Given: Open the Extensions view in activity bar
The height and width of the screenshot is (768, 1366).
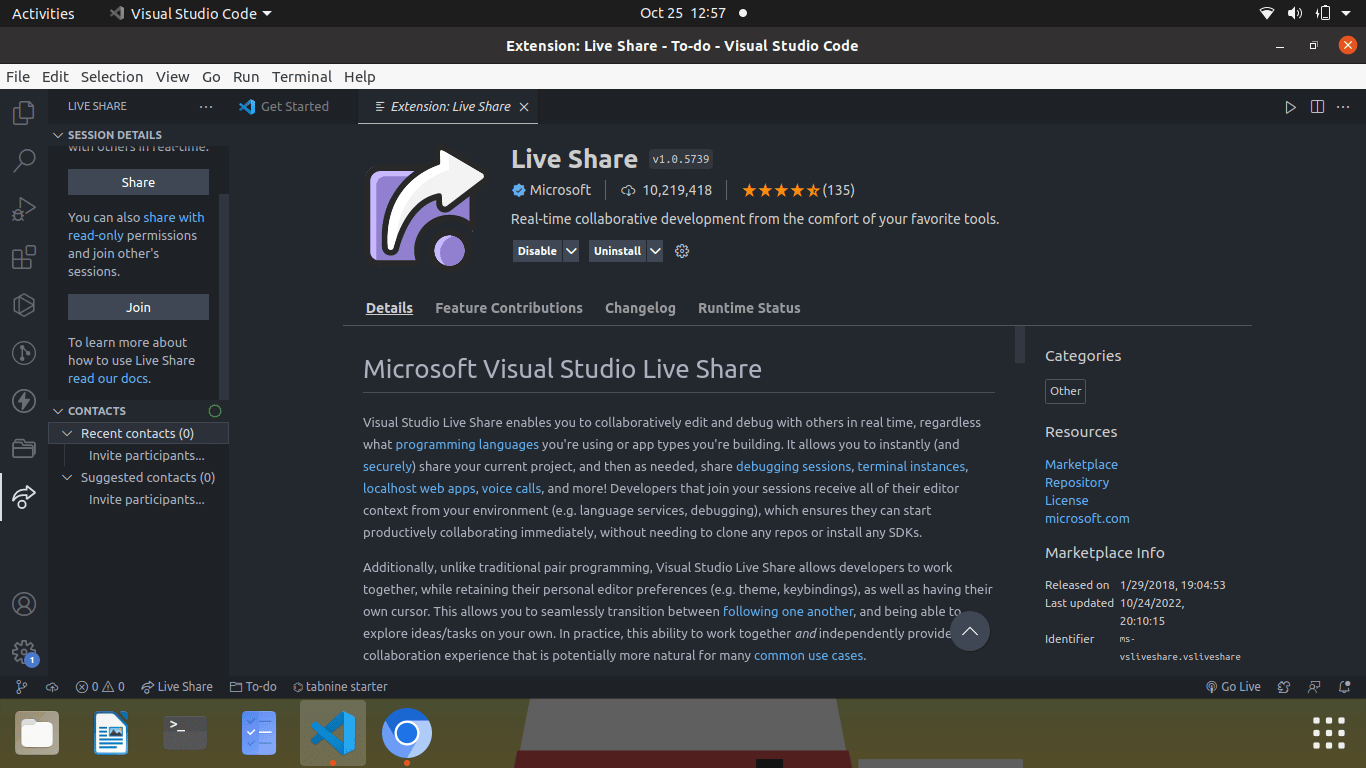Looking at the screenshot, I should tap(24, 257).
